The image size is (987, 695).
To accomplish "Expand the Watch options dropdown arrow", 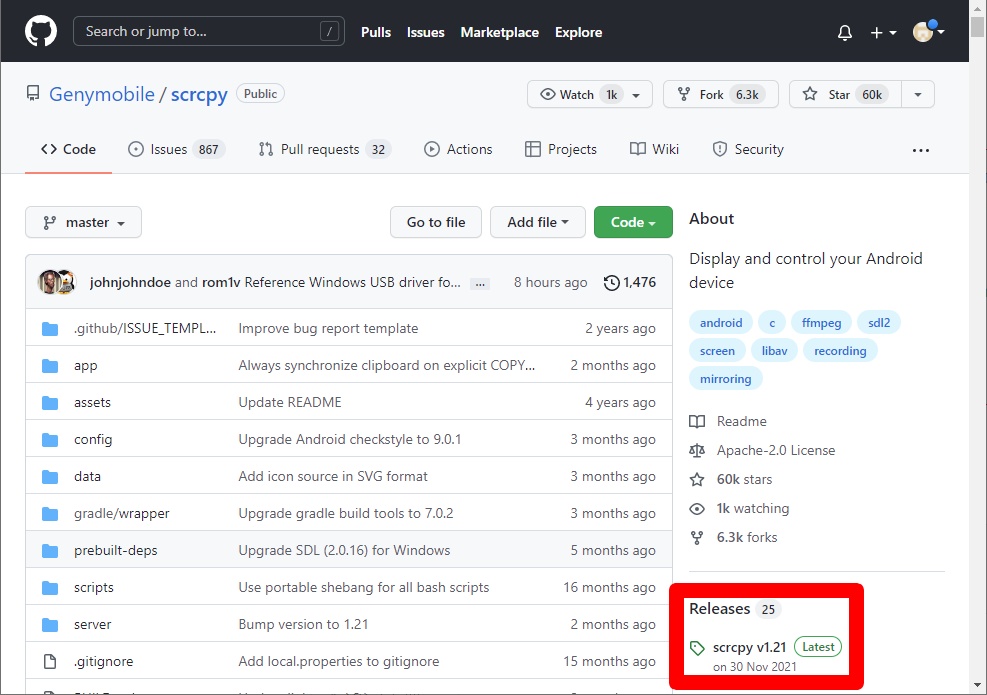I will pyautogui.click(x=636, y=94).
